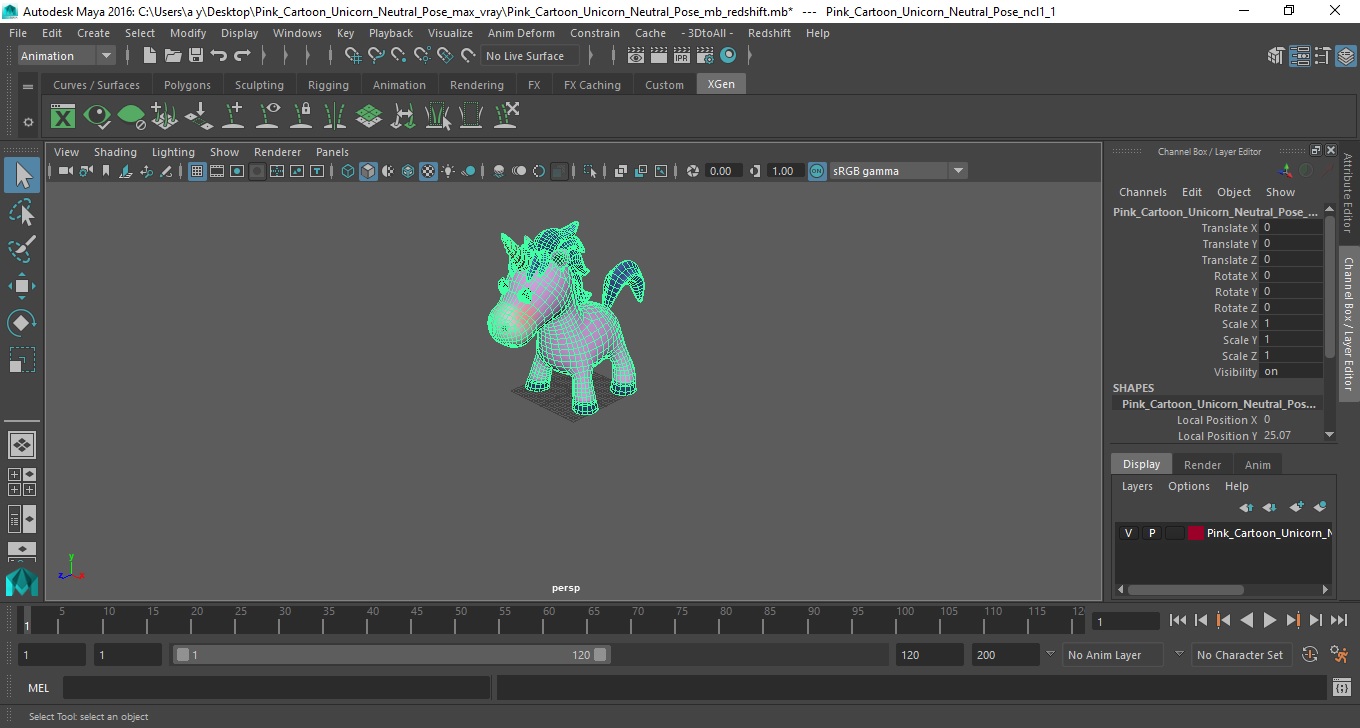Enable snap to grids magnet

coord(353,56)
